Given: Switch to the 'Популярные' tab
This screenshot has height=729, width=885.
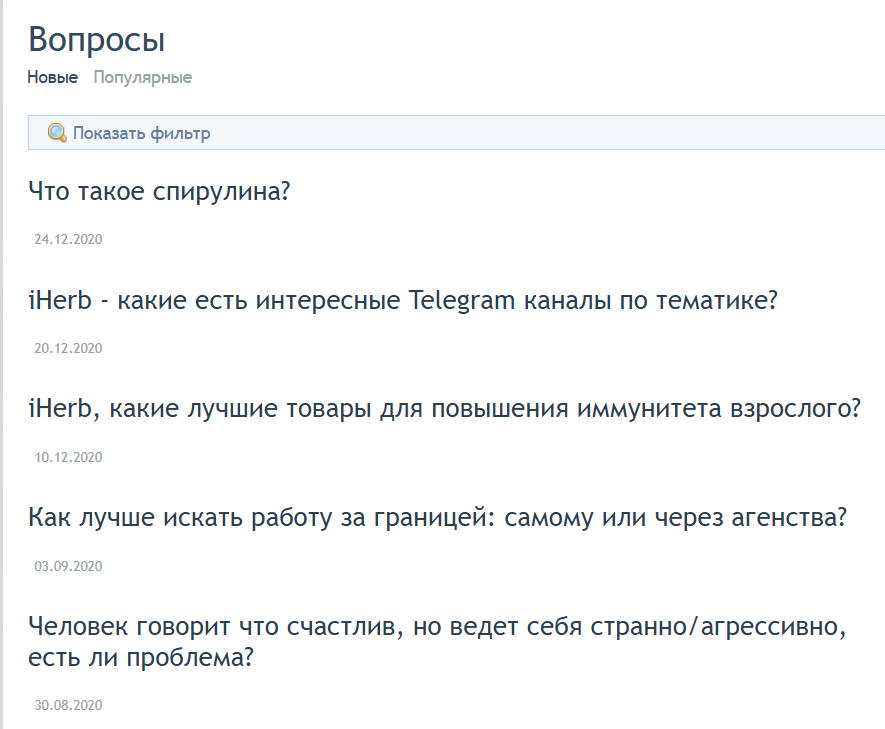Looking at the screenshot, I should (x=142, y=77).
